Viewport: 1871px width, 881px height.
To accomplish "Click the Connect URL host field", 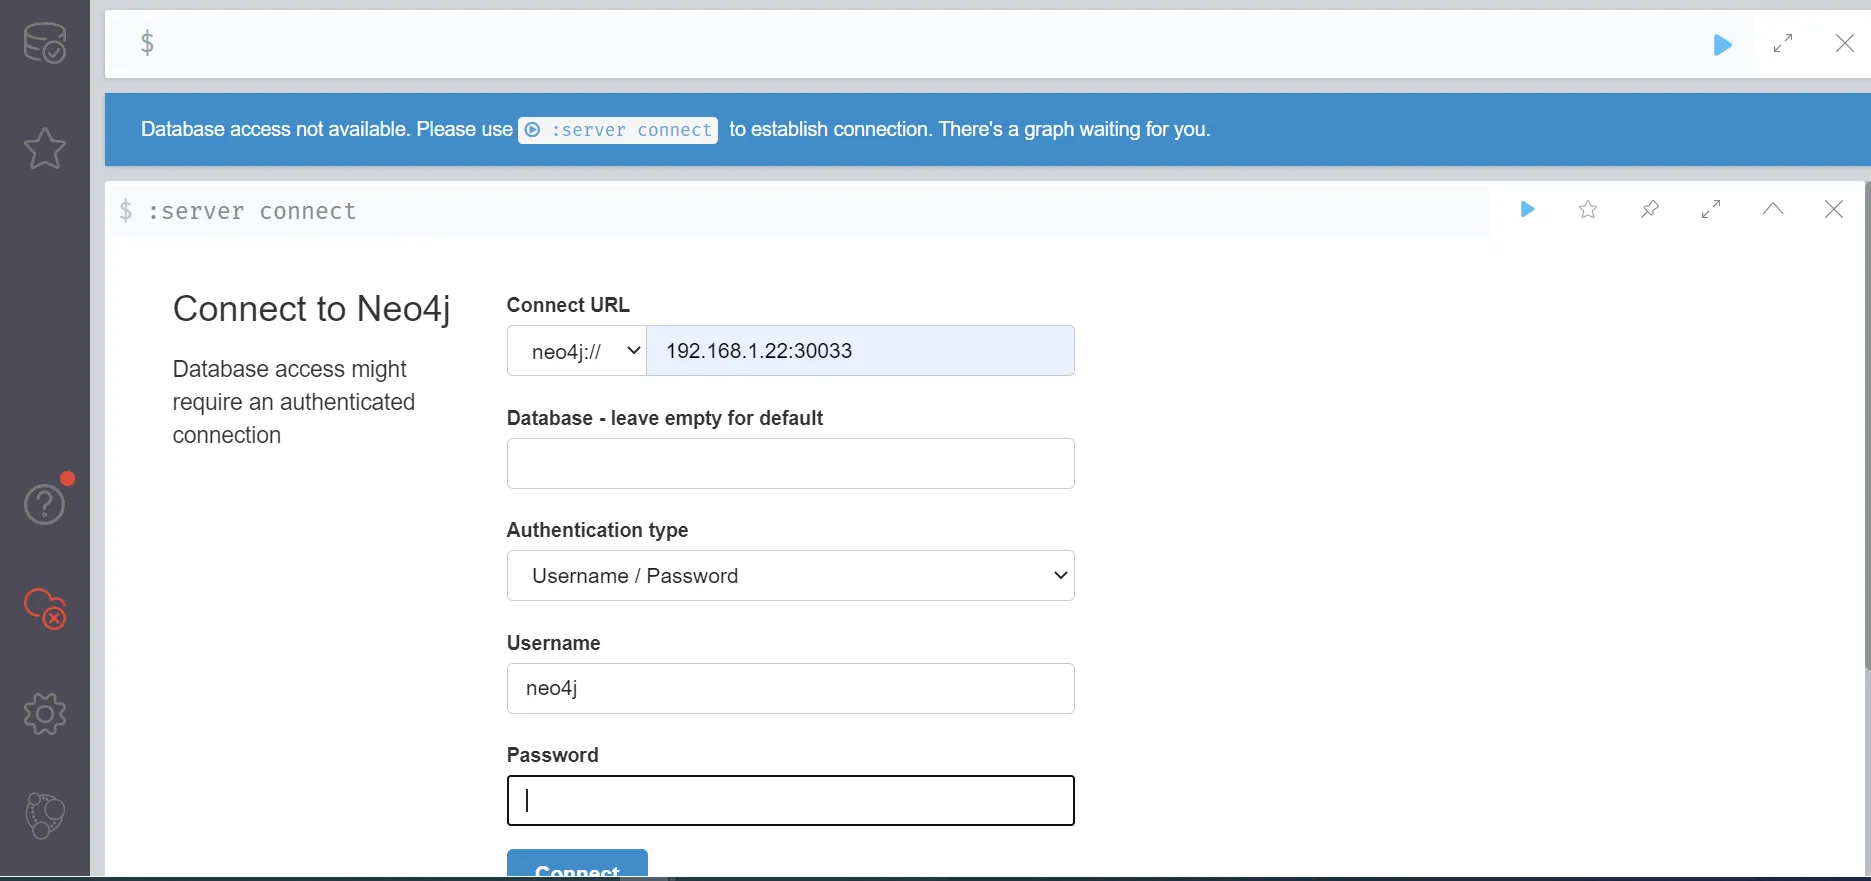I will tap(860, 351).
